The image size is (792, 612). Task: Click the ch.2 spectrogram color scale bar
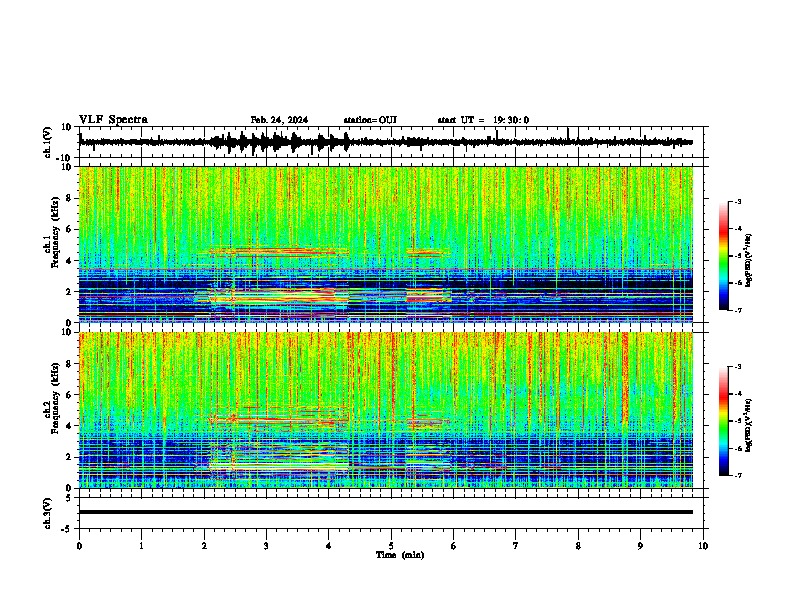point(723,421)
